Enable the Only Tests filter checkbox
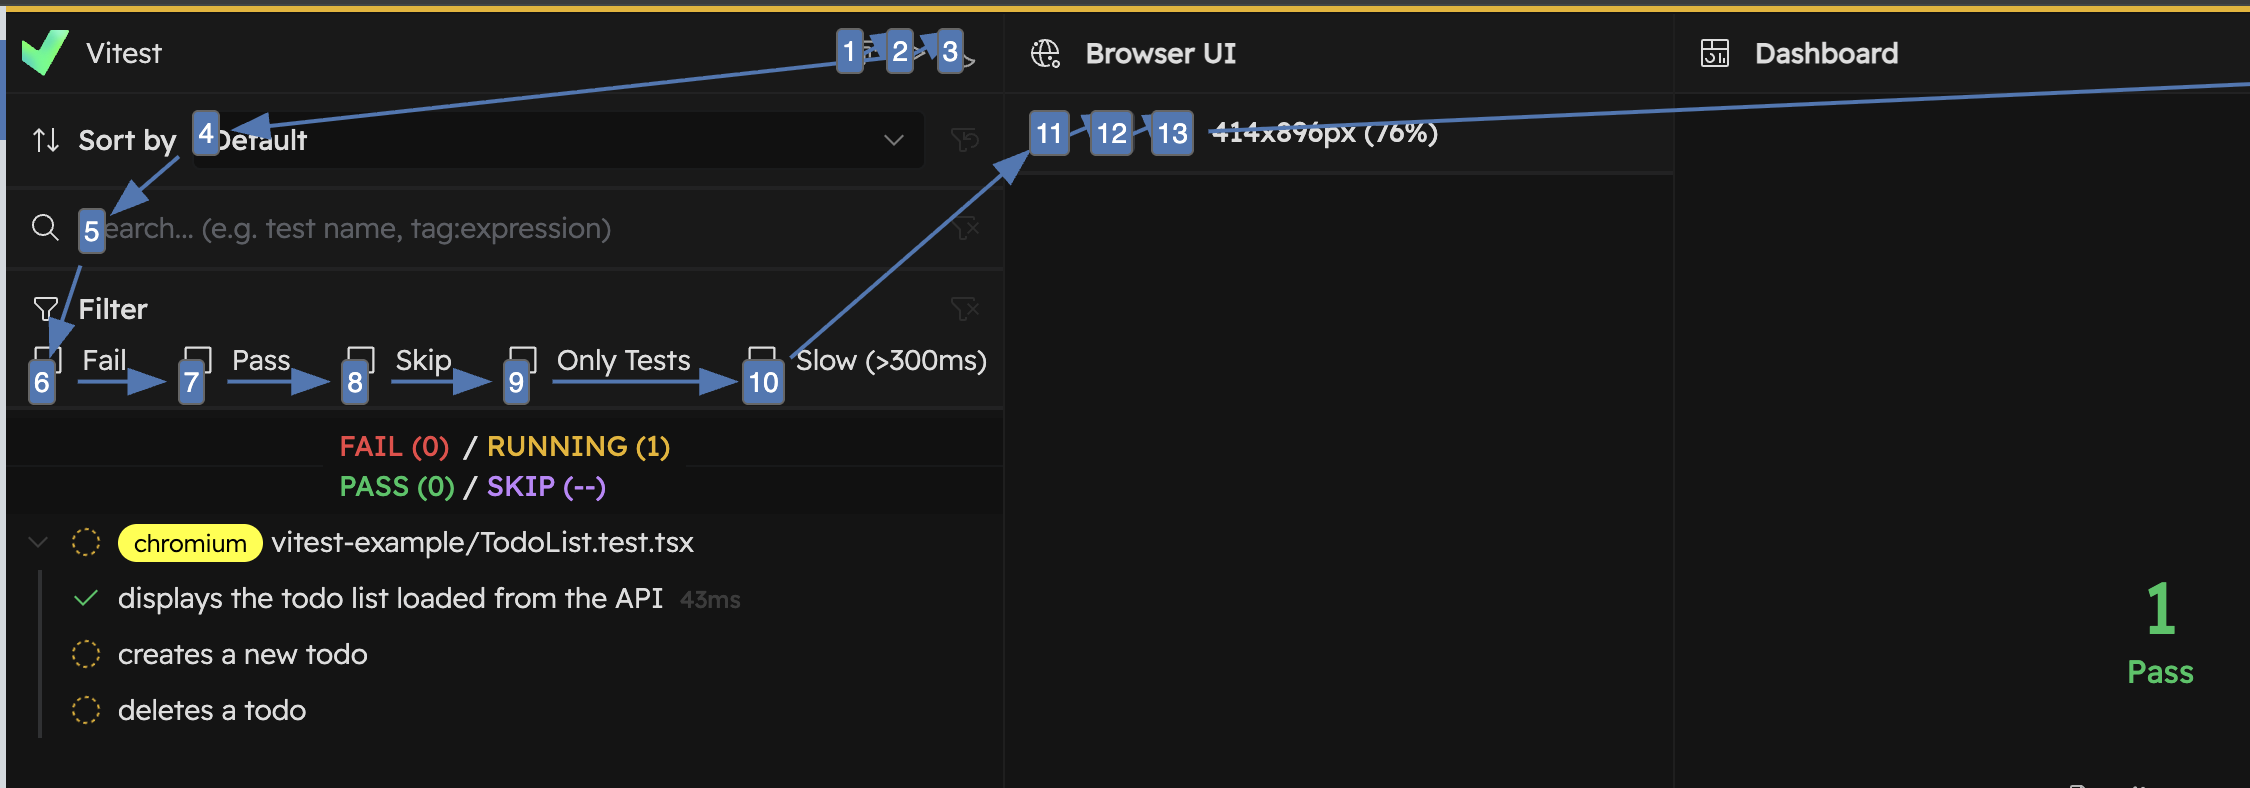This screenshot has width=2250, height=788. (523, 360)
